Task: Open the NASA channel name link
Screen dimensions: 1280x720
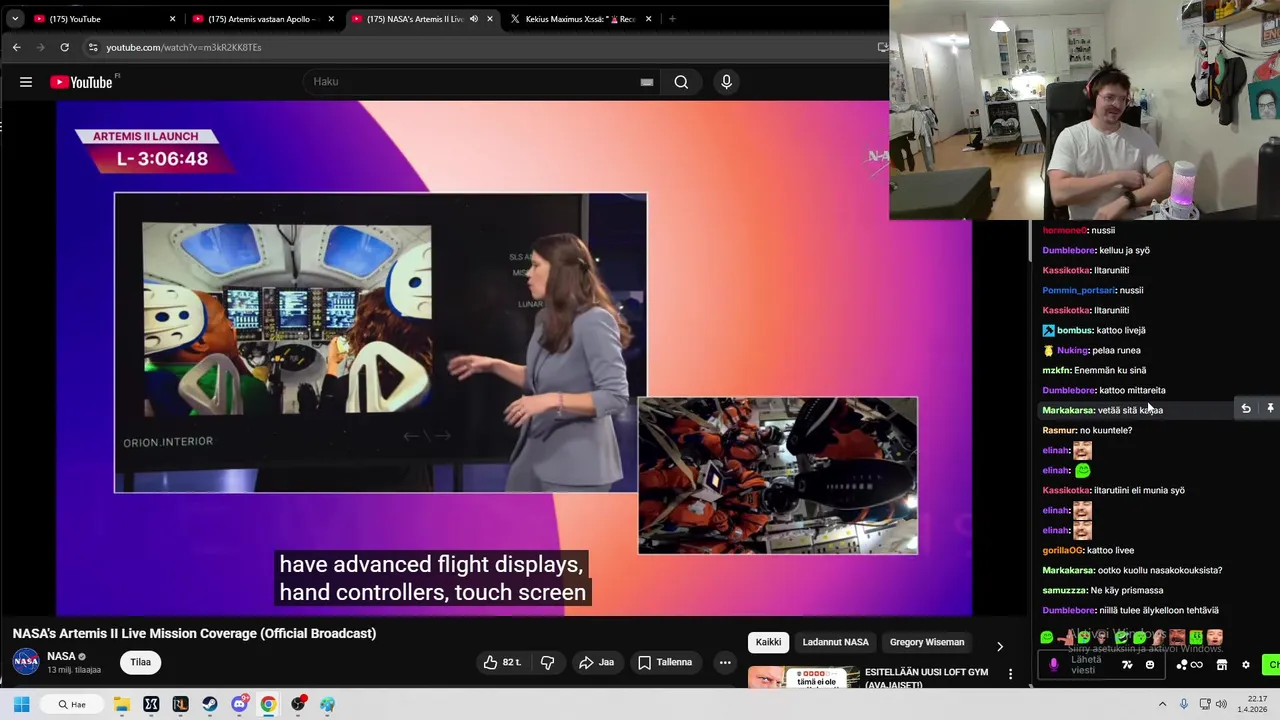Action: click(61, 656)
